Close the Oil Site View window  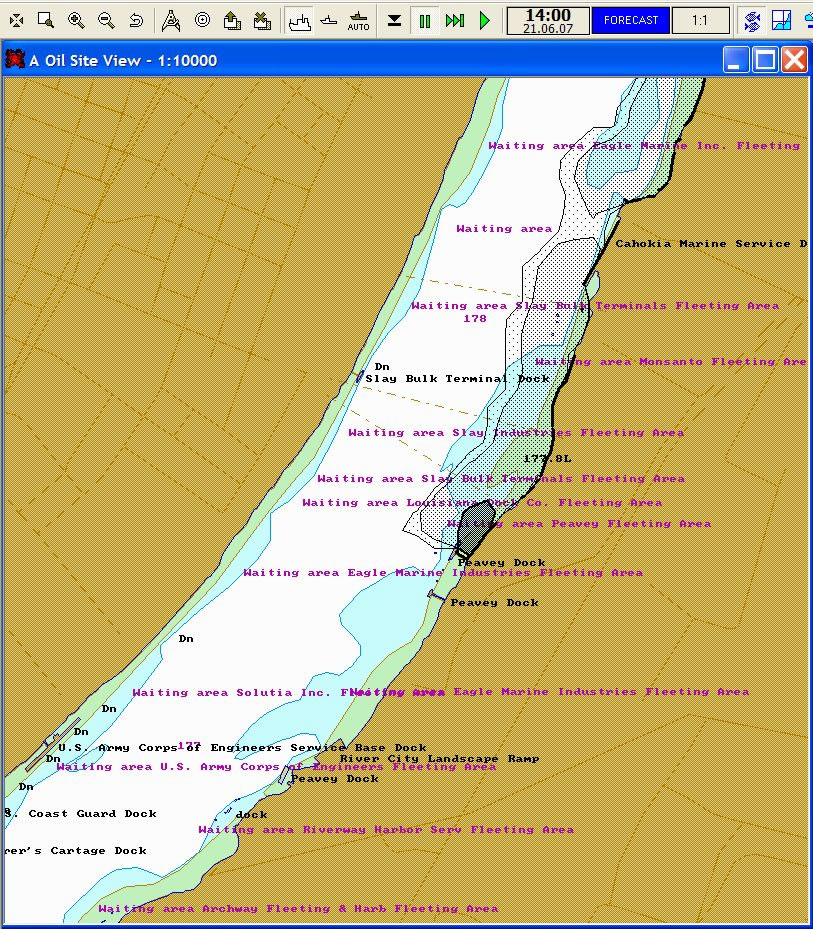point(794,60)
